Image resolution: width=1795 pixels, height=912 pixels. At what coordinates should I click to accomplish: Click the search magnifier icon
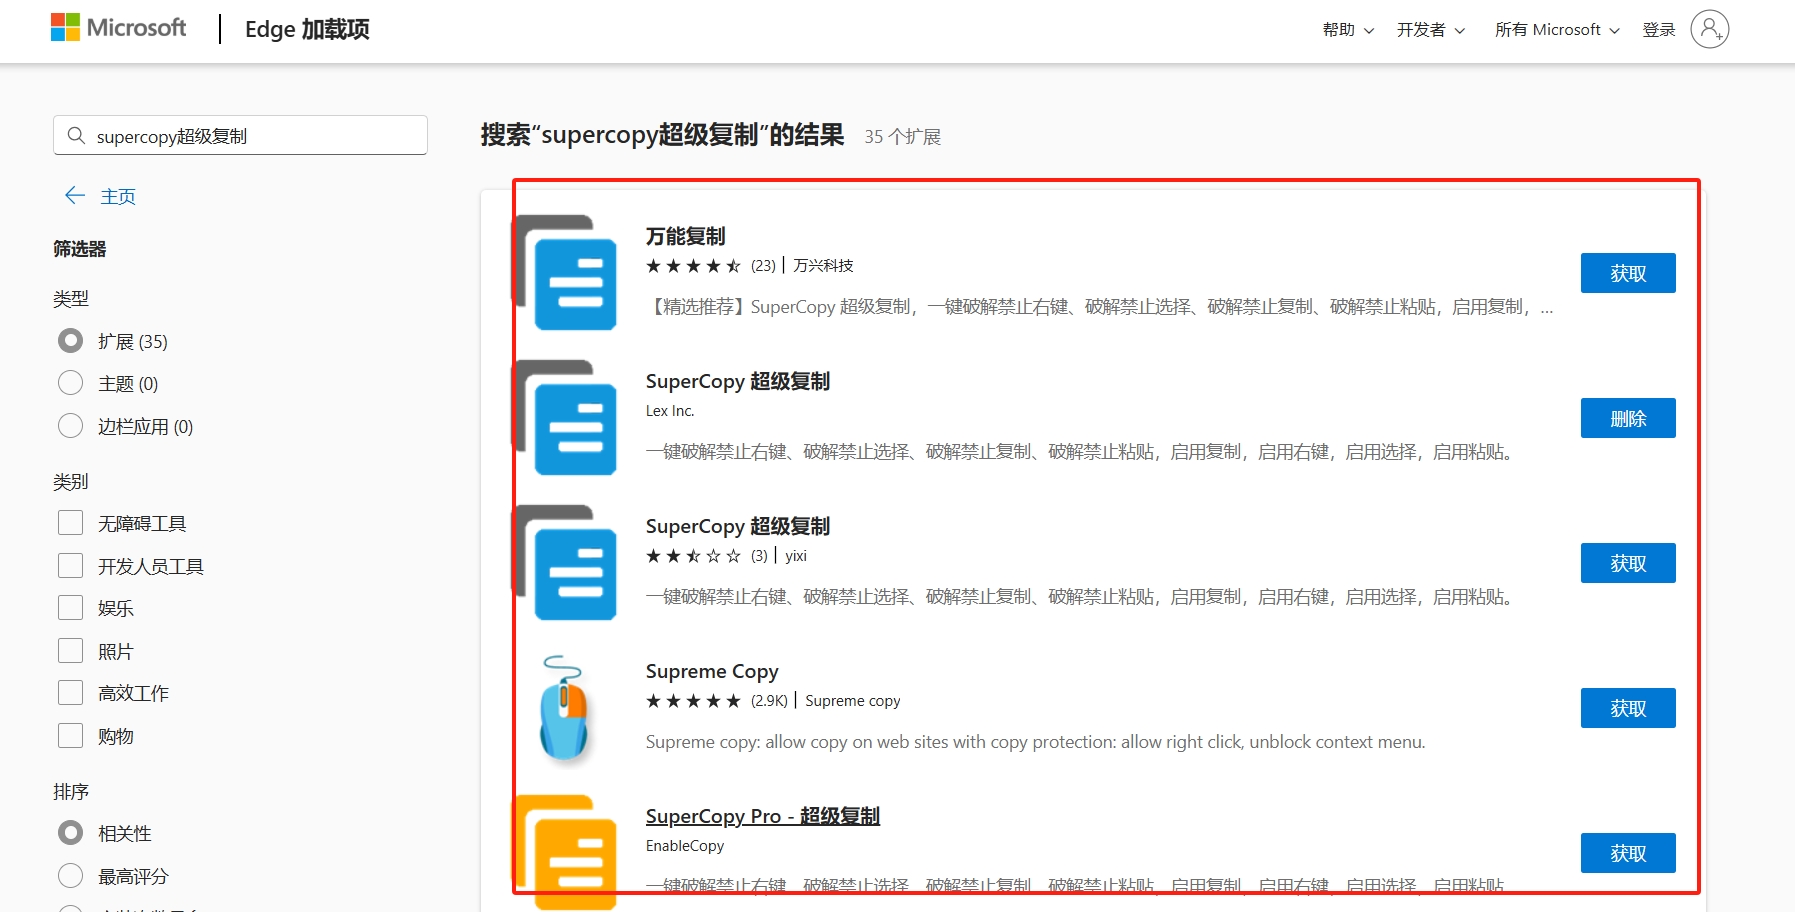76,135
